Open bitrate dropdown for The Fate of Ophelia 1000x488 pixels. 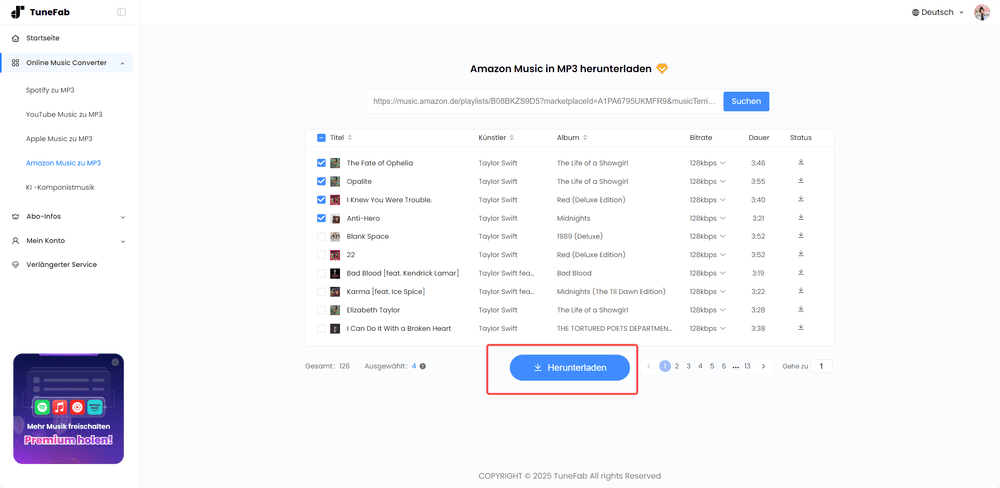pos(708,163)
